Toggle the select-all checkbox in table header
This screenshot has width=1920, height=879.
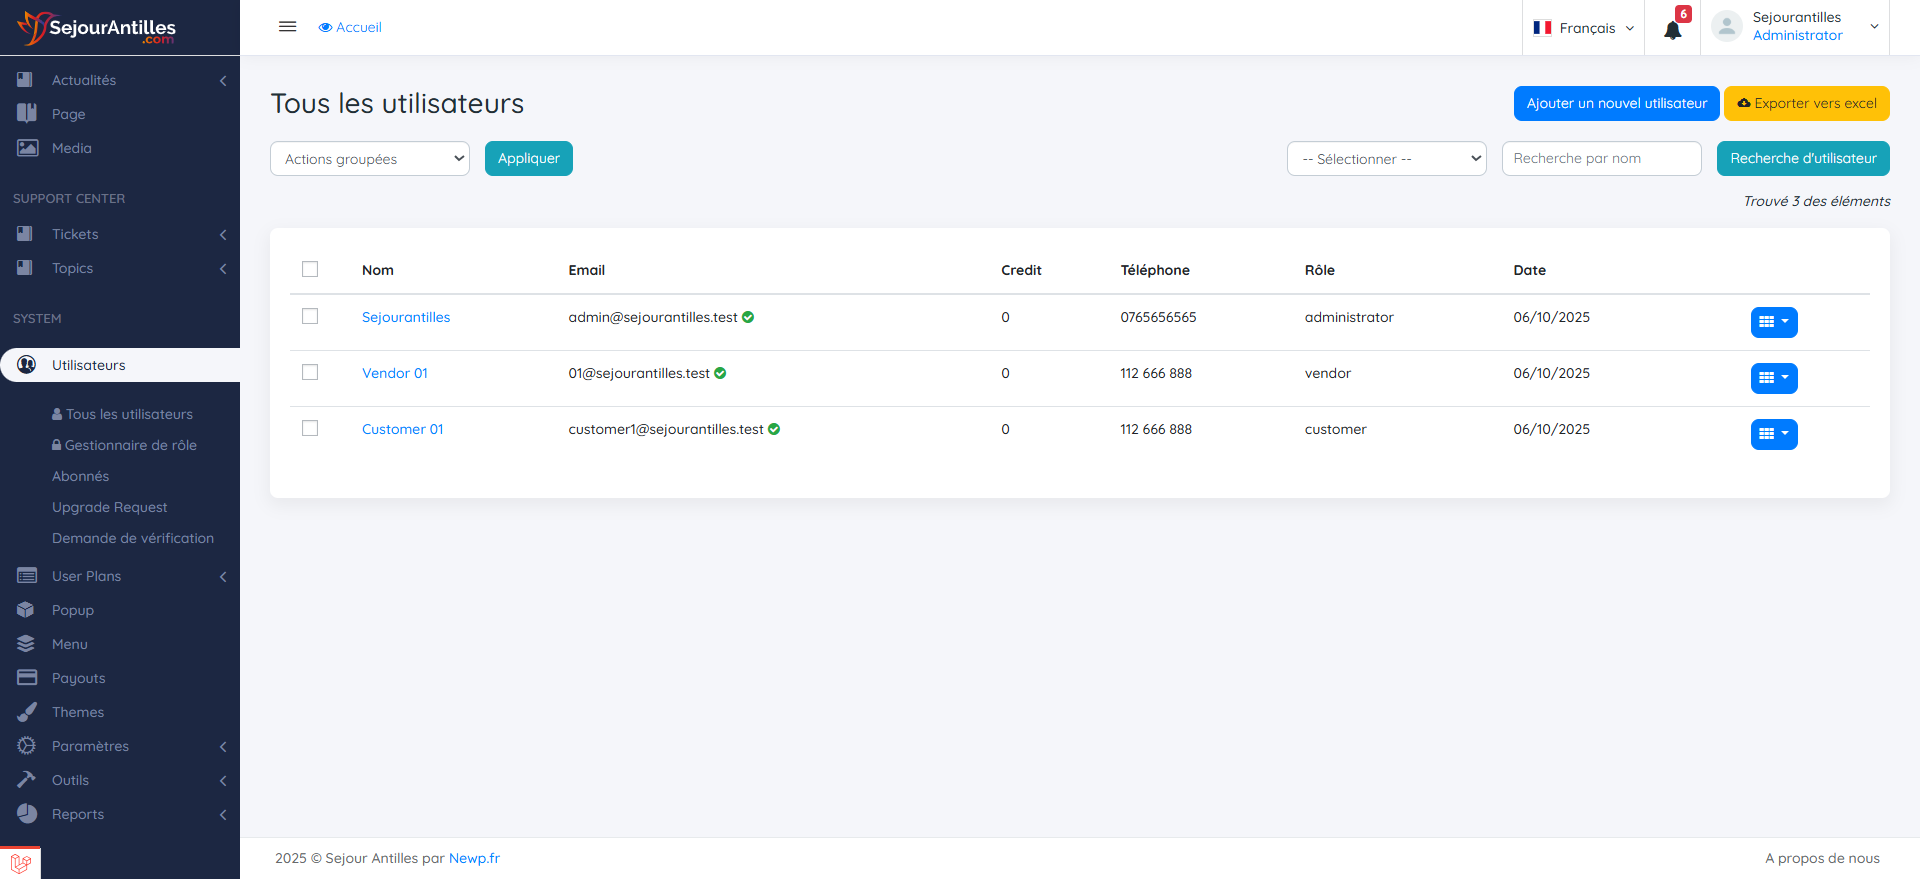click(310, 269)
